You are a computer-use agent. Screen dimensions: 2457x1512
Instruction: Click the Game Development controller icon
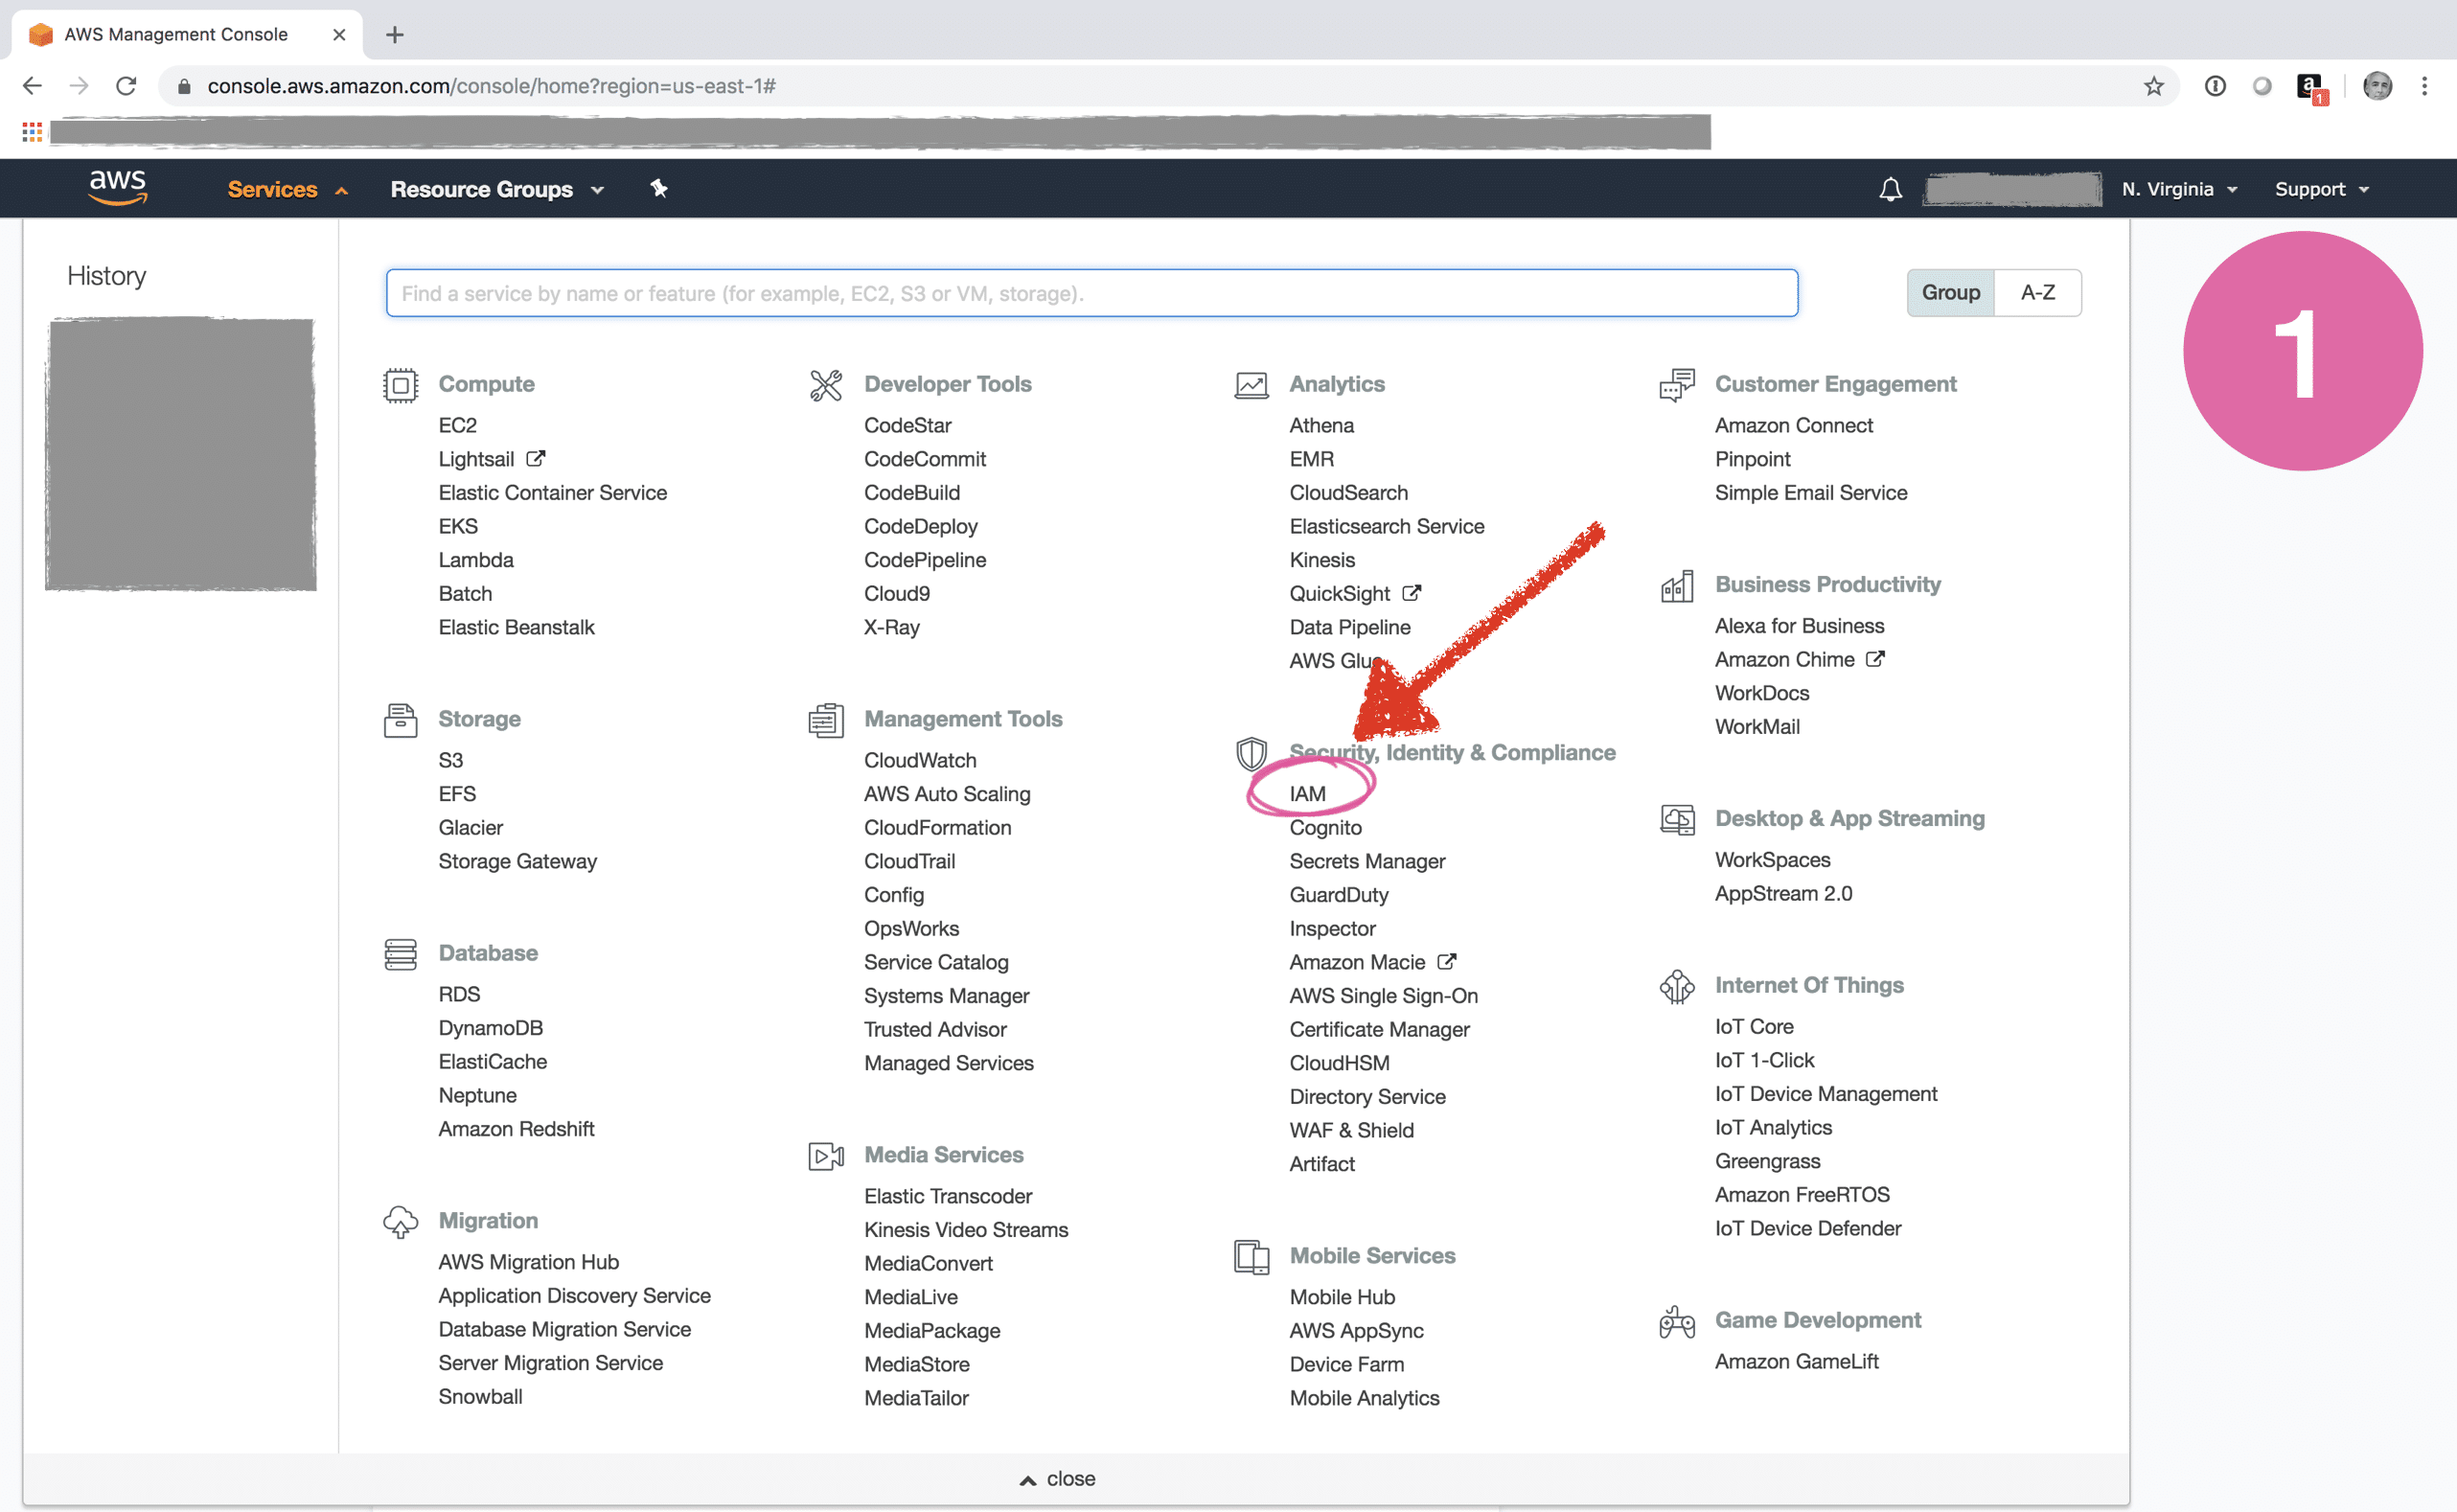(1677, 1322)
